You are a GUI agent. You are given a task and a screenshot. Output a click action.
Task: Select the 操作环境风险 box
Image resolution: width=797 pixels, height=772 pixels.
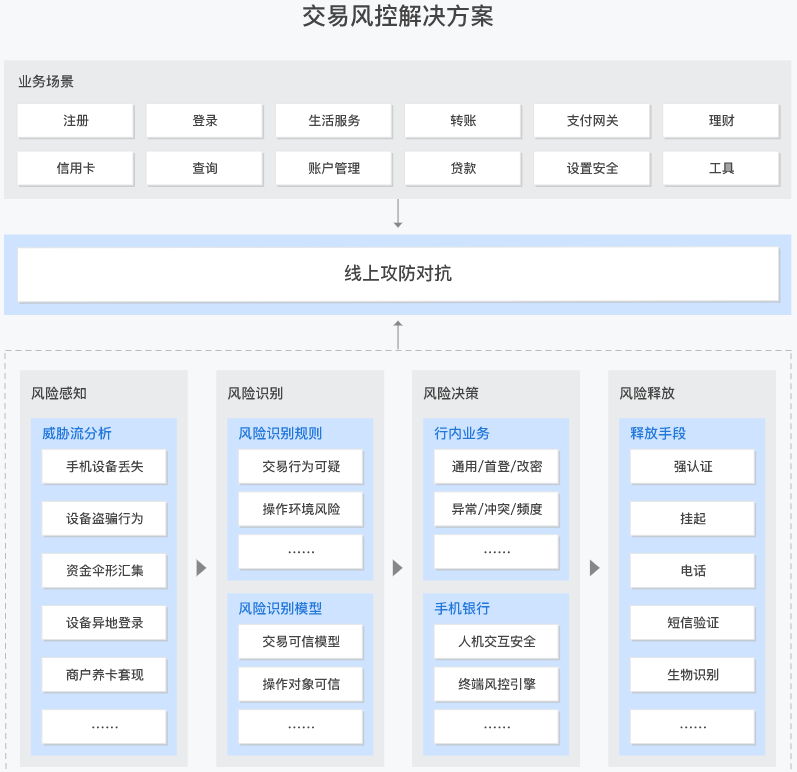[x=301, y=509]
